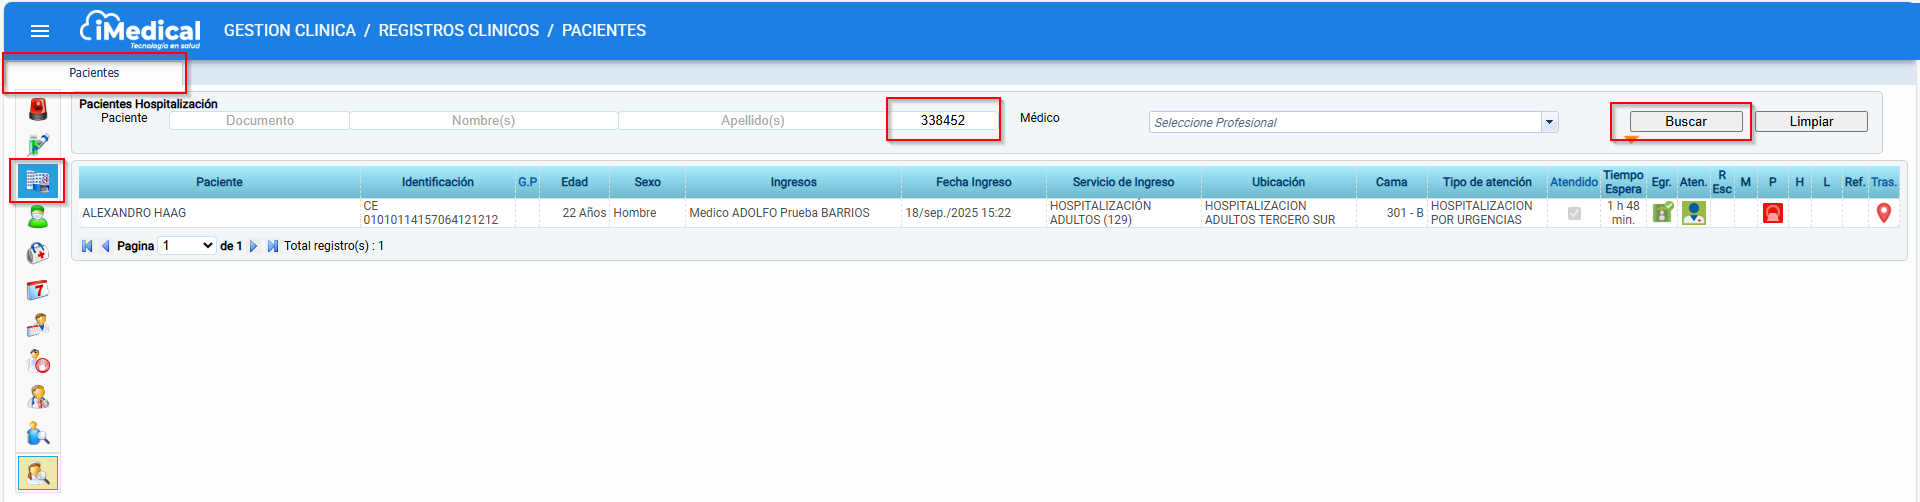Select the highlighted patient search icon at sidebar bottom

[38, 472]
